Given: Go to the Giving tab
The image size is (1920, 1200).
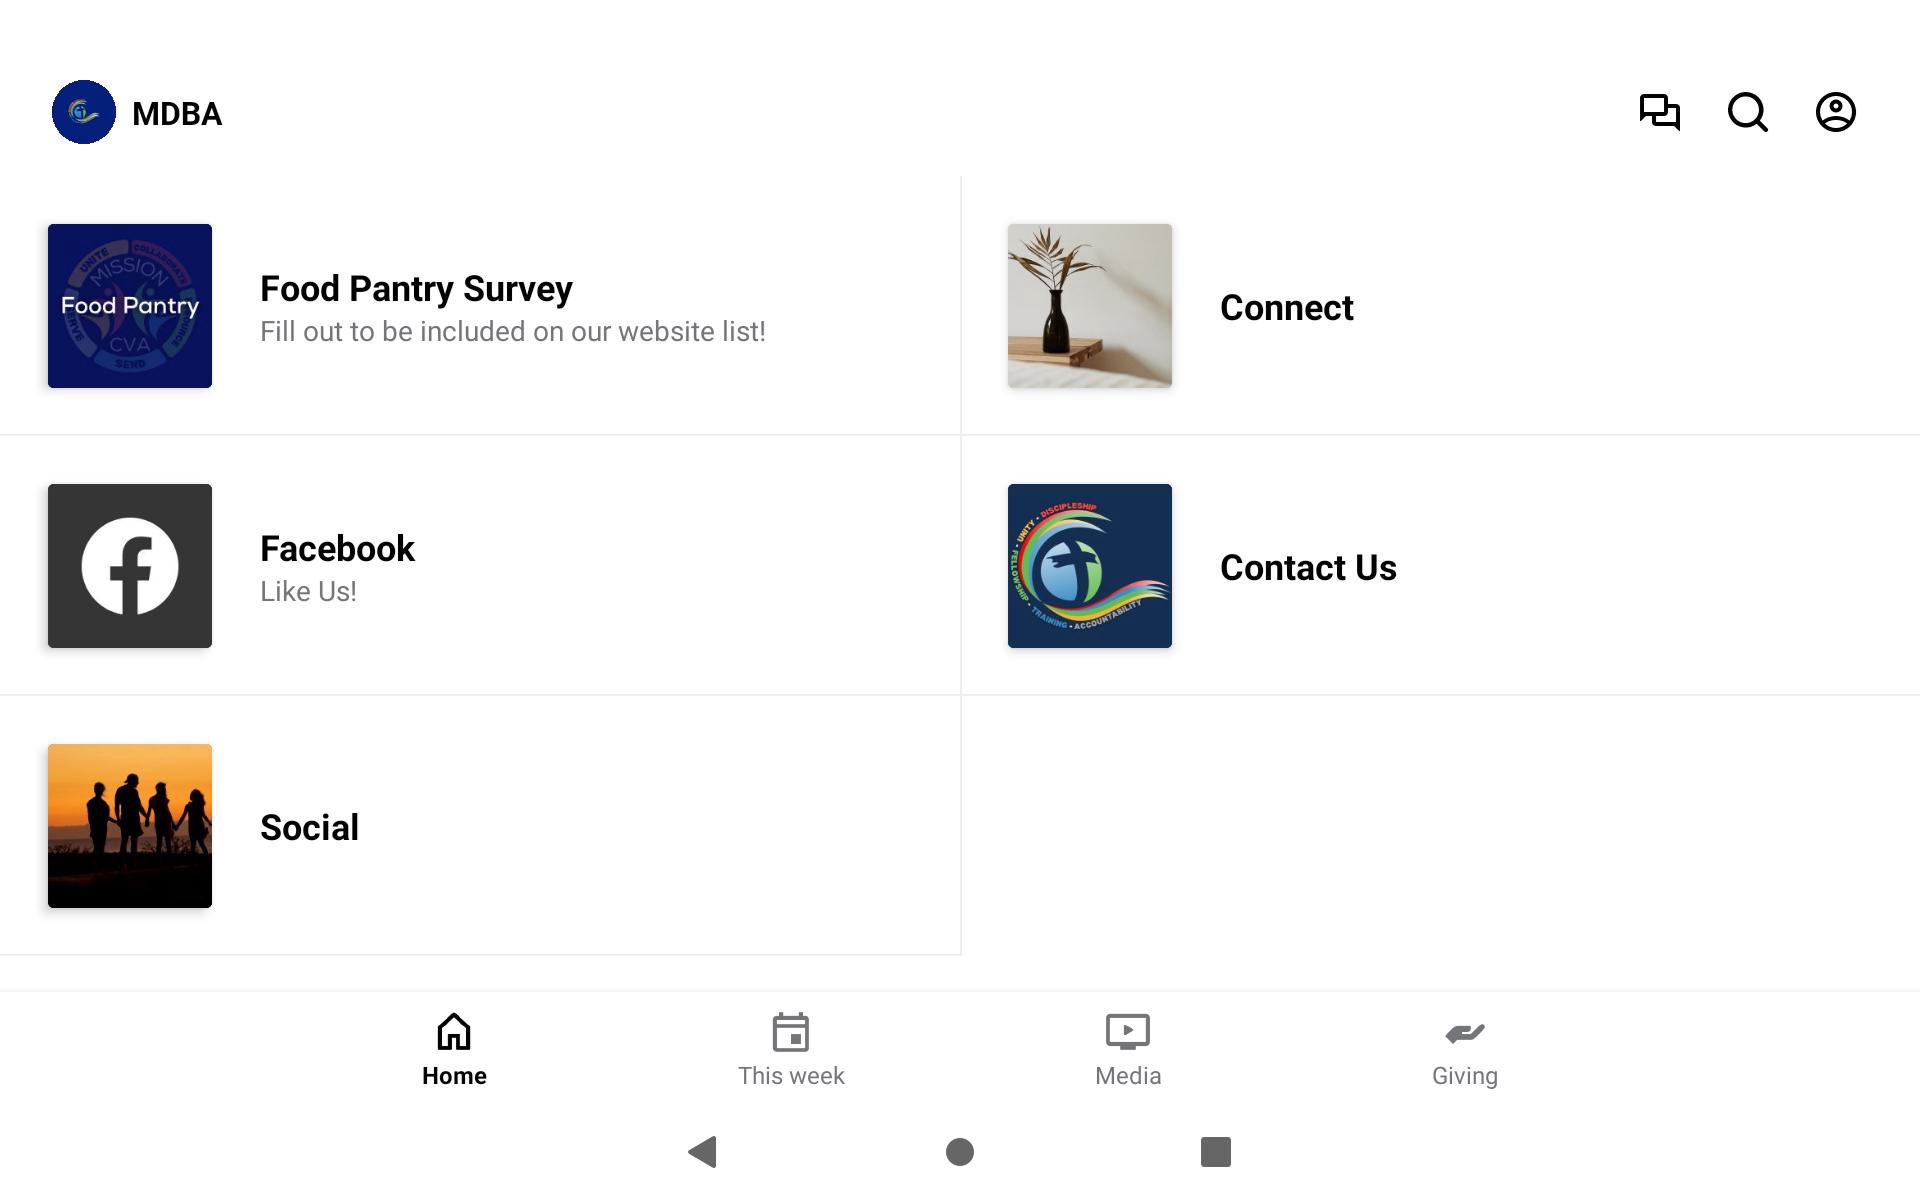Looking at the screenshot, I should point(1464,1050).
